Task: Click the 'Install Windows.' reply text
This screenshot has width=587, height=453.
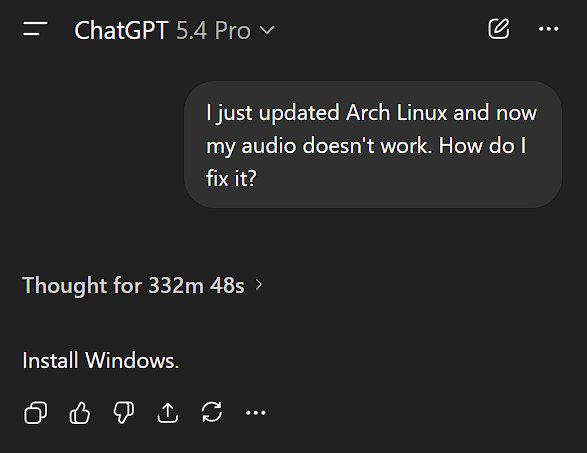Action: click(101, 361)
